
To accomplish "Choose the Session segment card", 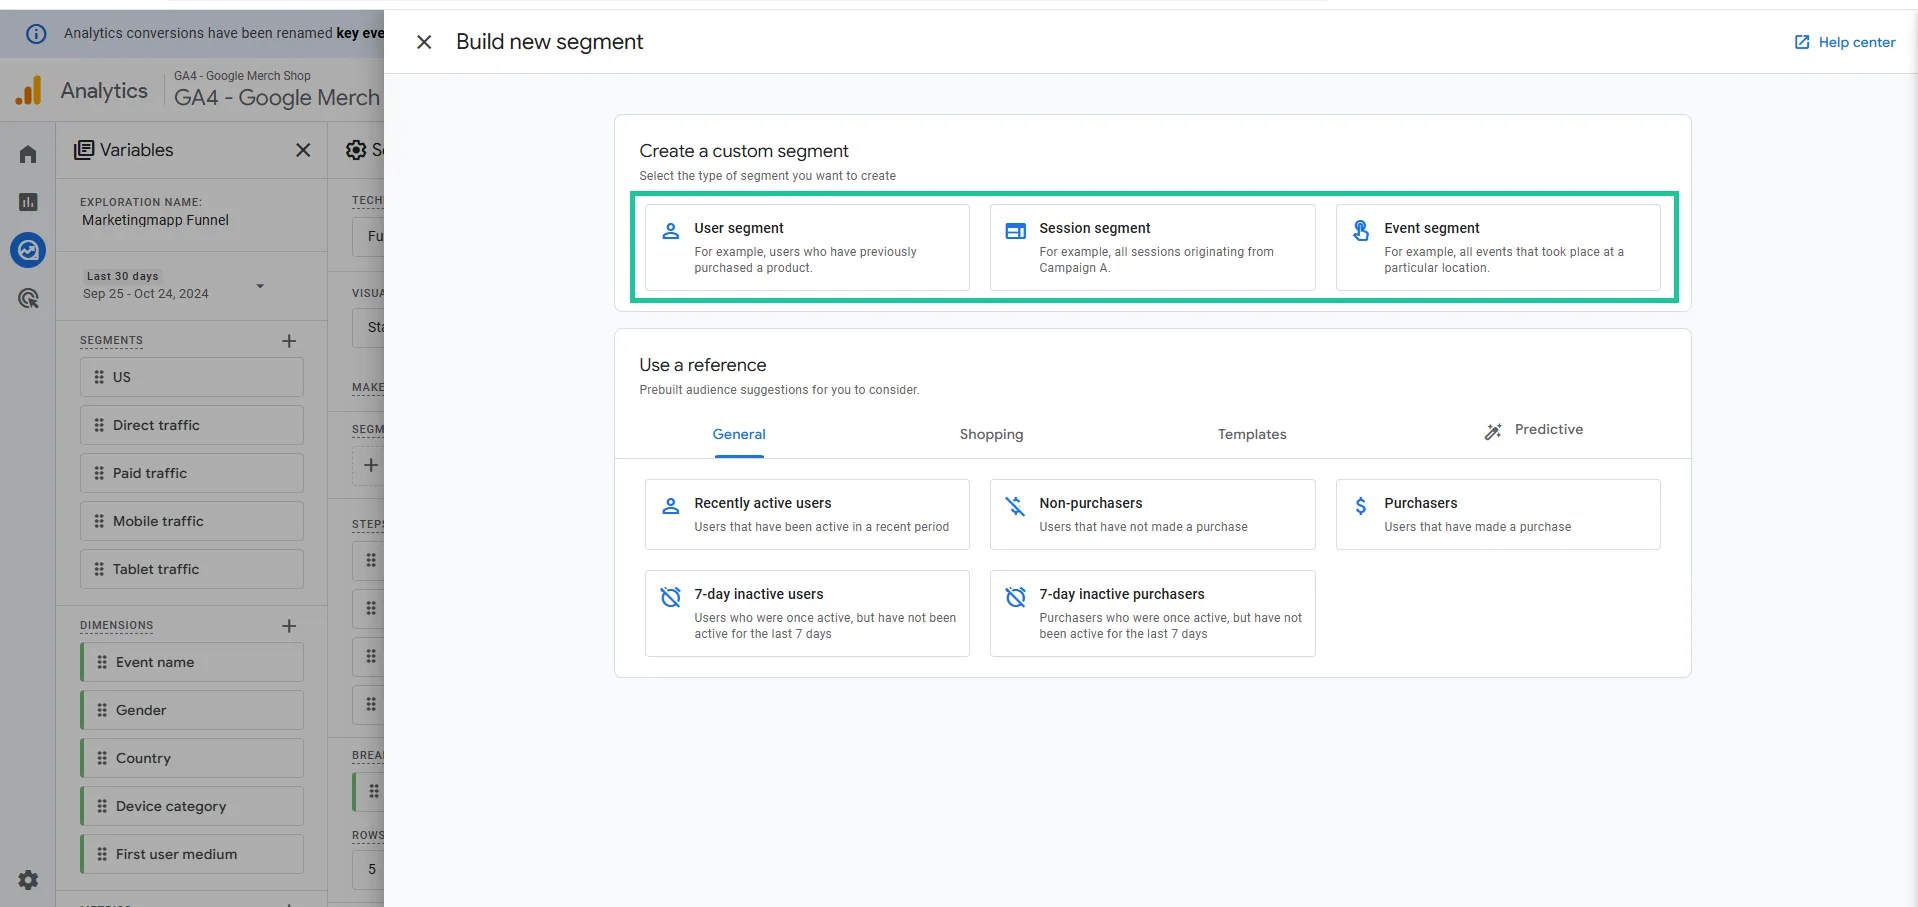I will (x=1152, y=247).
